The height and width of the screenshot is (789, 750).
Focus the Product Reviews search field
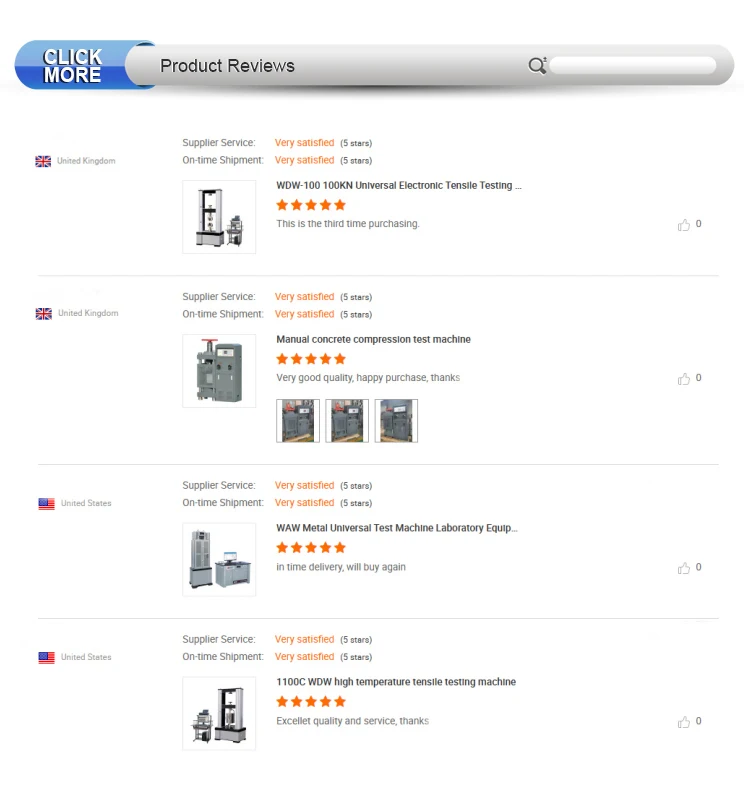633,65
